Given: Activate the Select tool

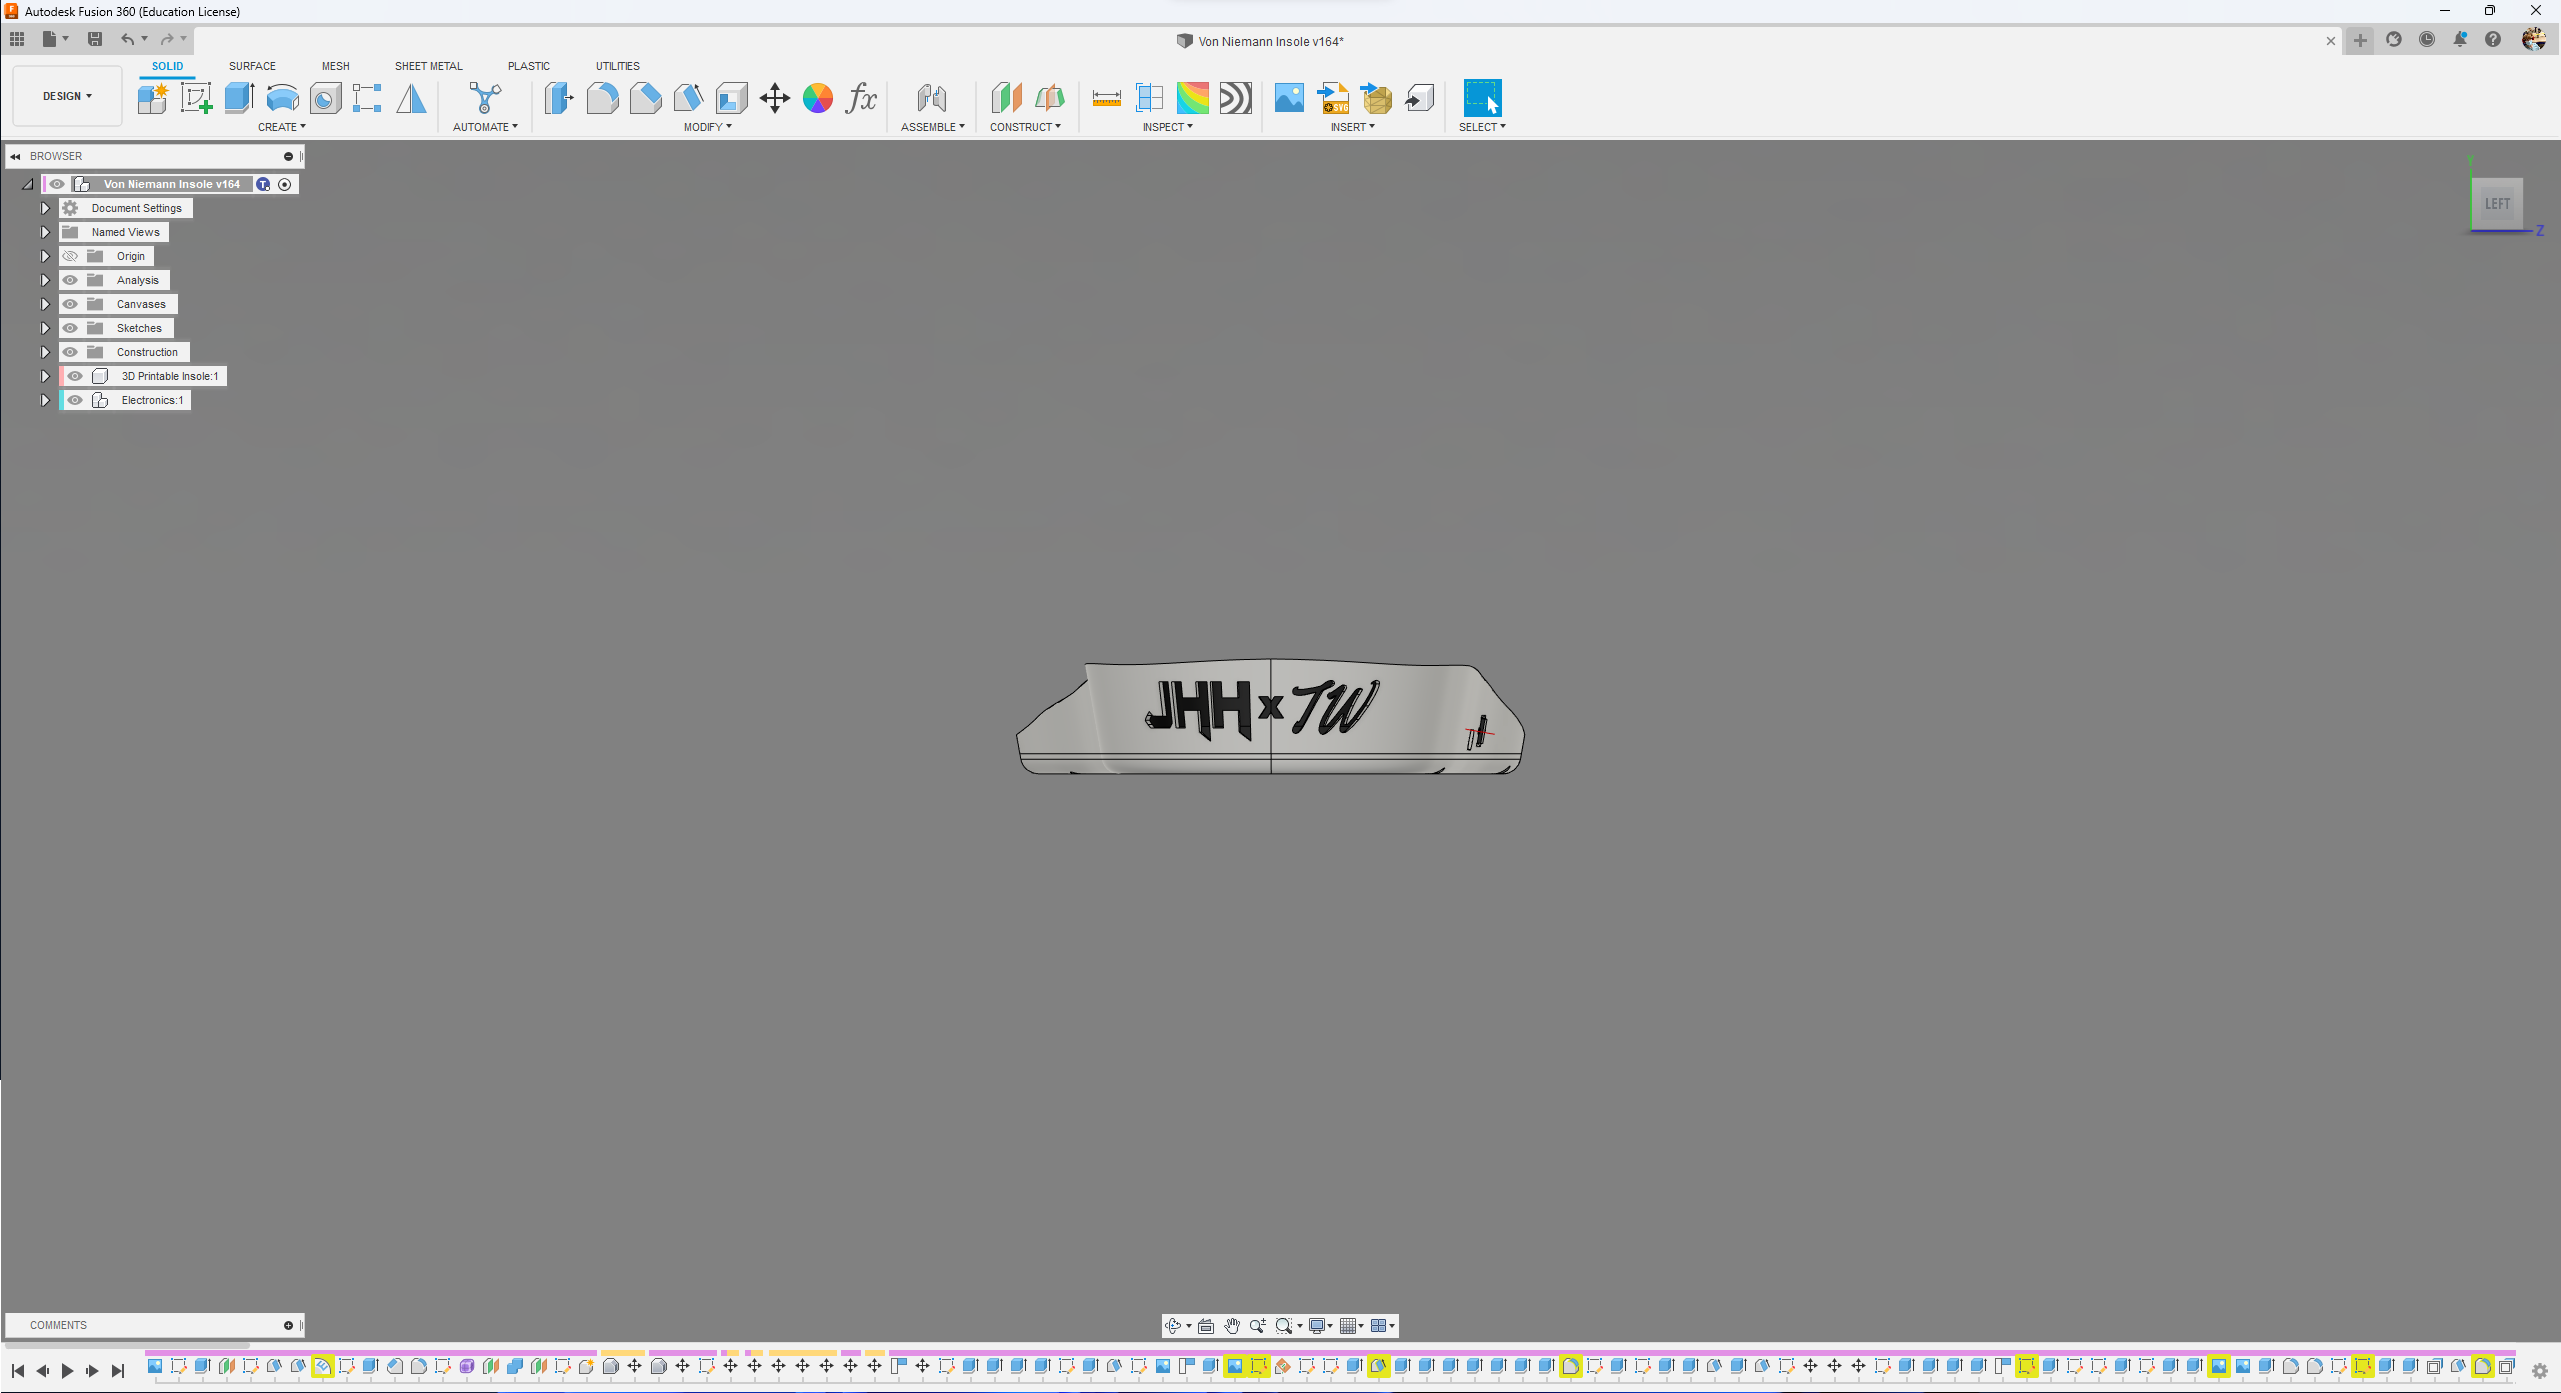Looking at the screenshot, I should click(x=1482, y=98).
